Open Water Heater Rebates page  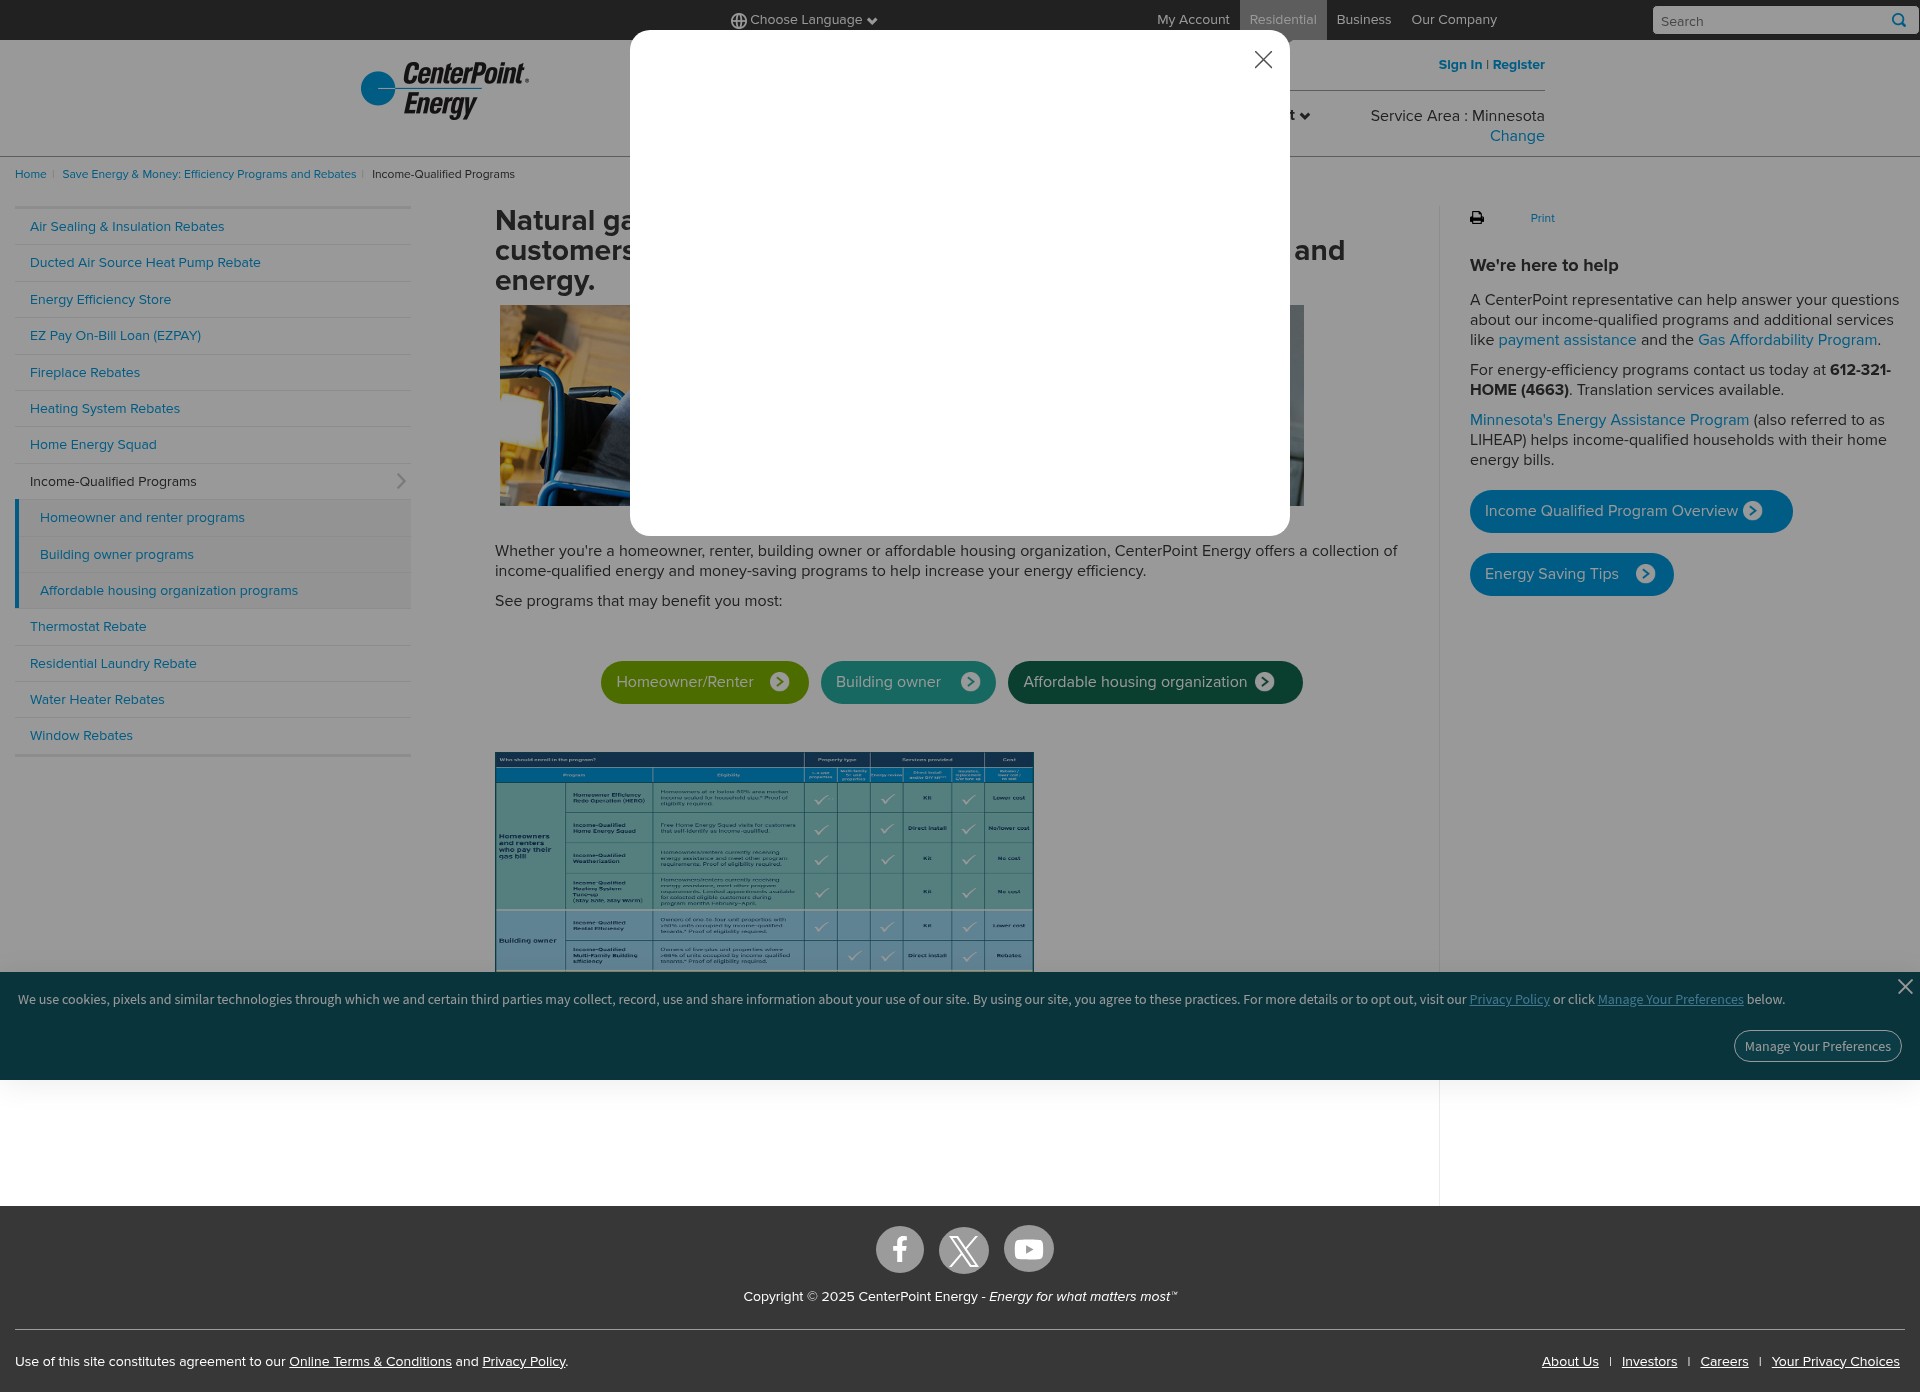pos(97,700)
